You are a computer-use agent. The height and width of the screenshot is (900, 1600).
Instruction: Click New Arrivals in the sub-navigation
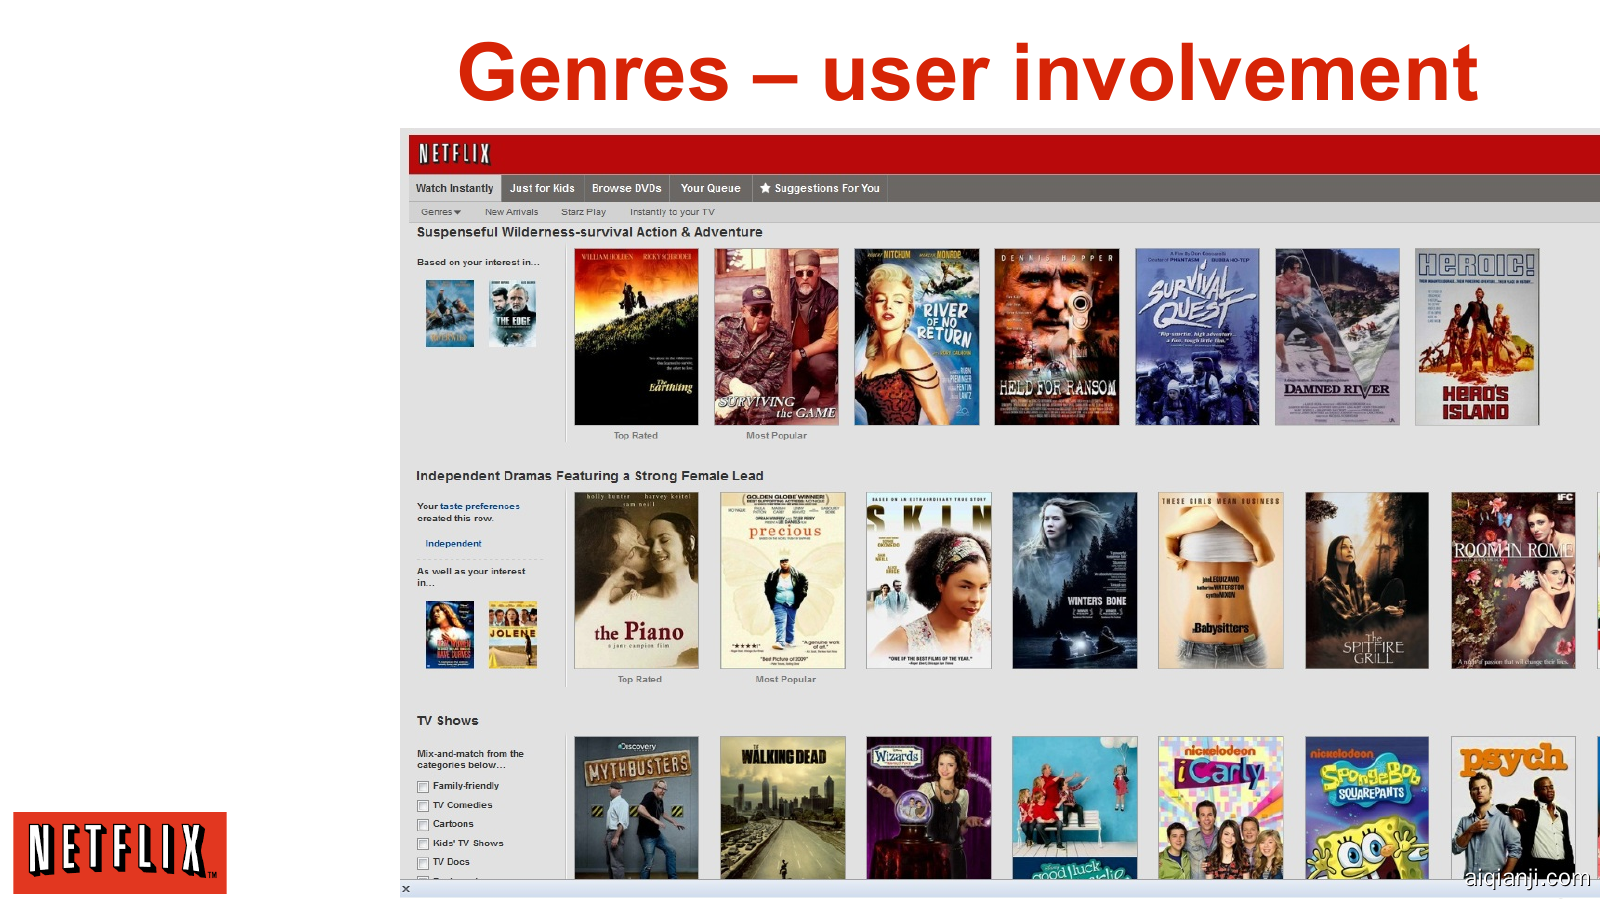[512, 211]
